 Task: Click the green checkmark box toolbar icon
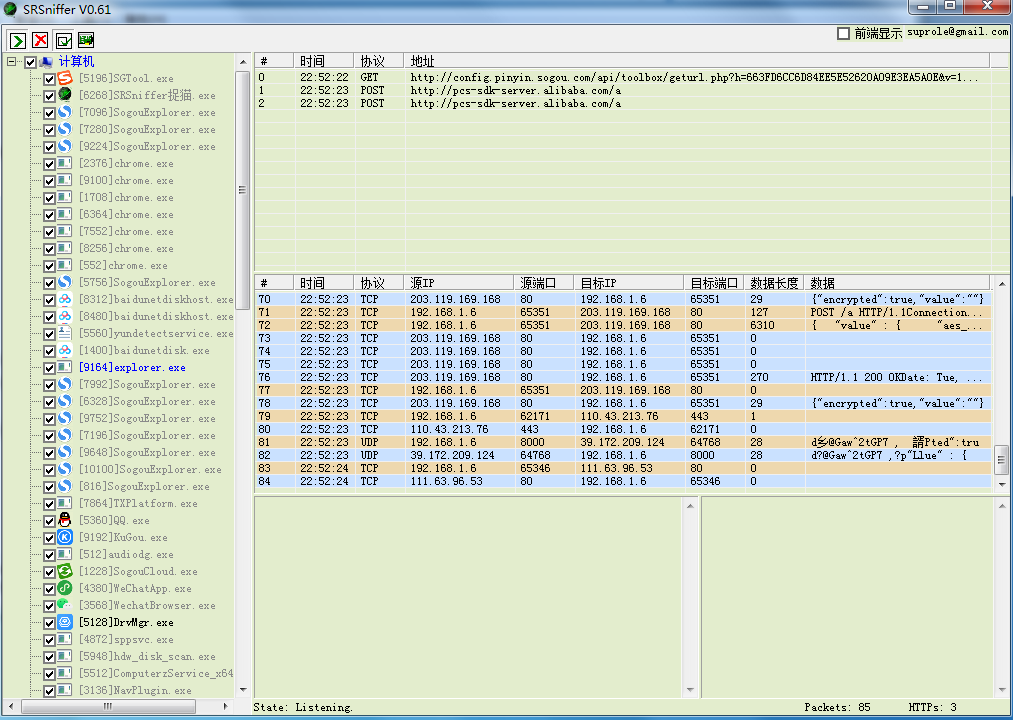click(63, 41)
